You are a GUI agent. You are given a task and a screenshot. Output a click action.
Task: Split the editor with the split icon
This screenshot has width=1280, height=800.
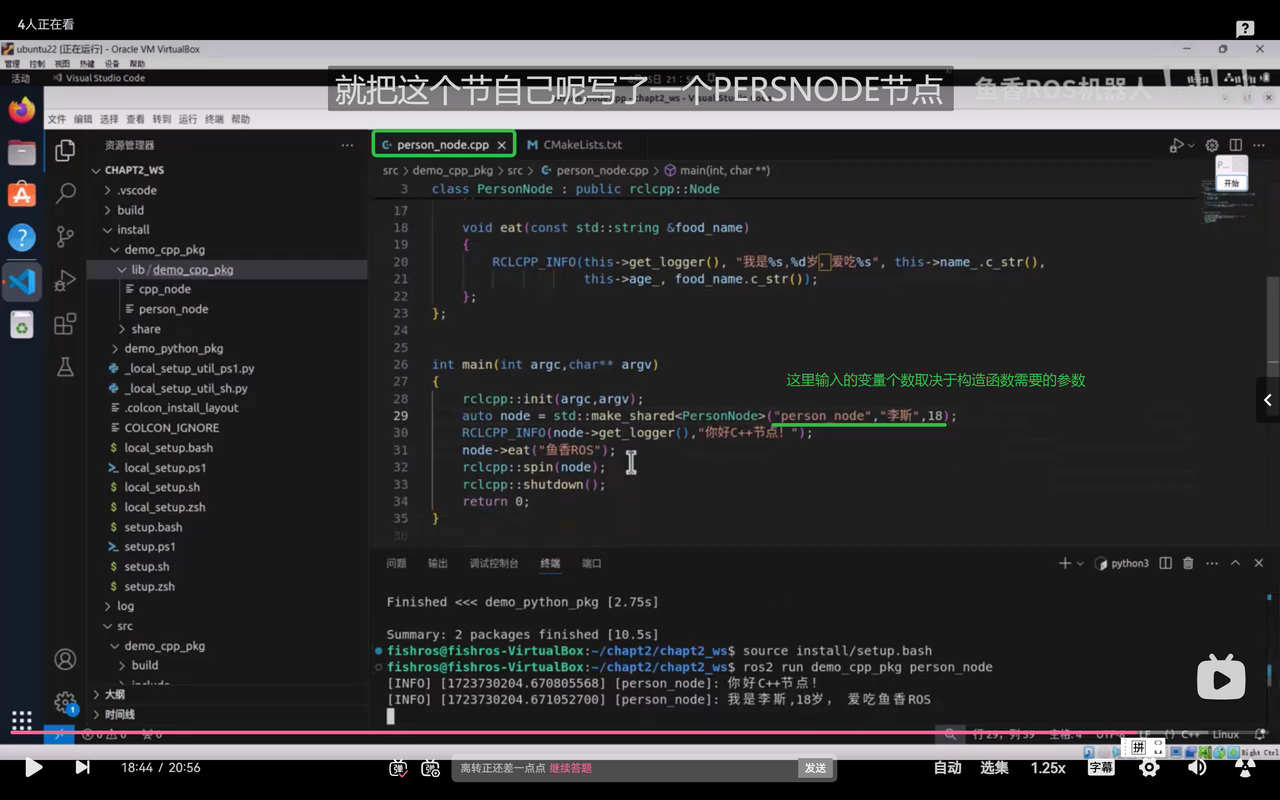coord(1236,144)
